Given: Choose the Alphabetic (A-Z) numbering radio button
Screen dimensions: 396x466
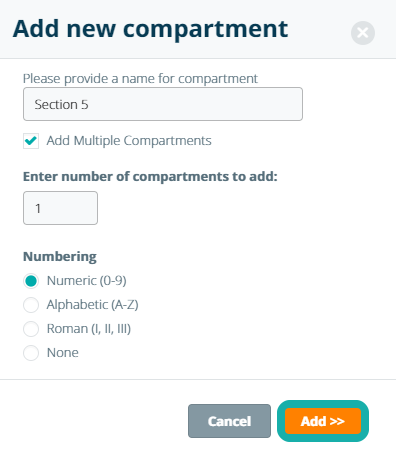Looking at the screenshot, I should 31,305.
